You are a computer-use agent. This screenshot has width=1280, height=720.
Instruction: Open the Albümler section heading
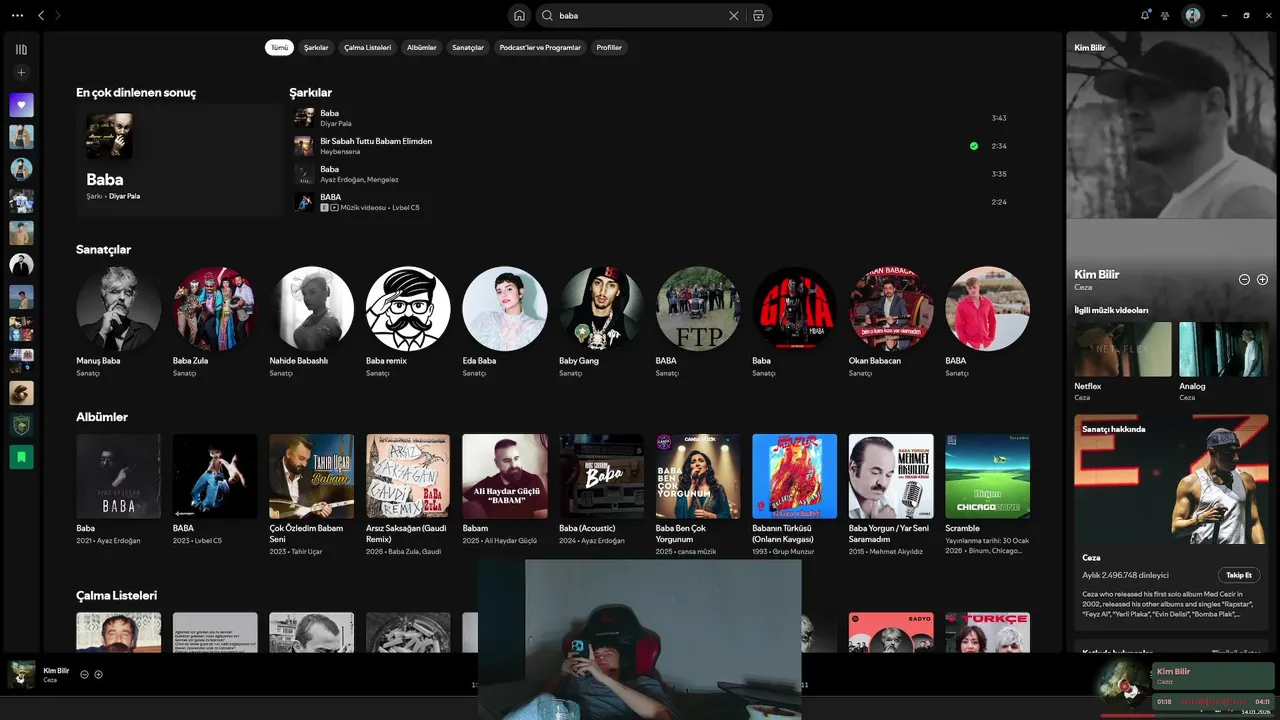102,417
